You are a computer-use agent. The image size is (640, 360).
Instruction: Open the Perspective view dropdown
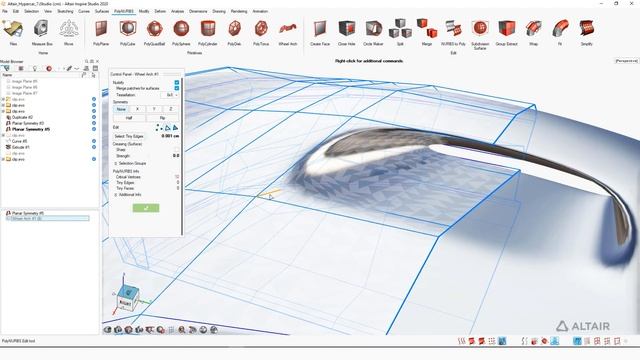tap(627, 61)
